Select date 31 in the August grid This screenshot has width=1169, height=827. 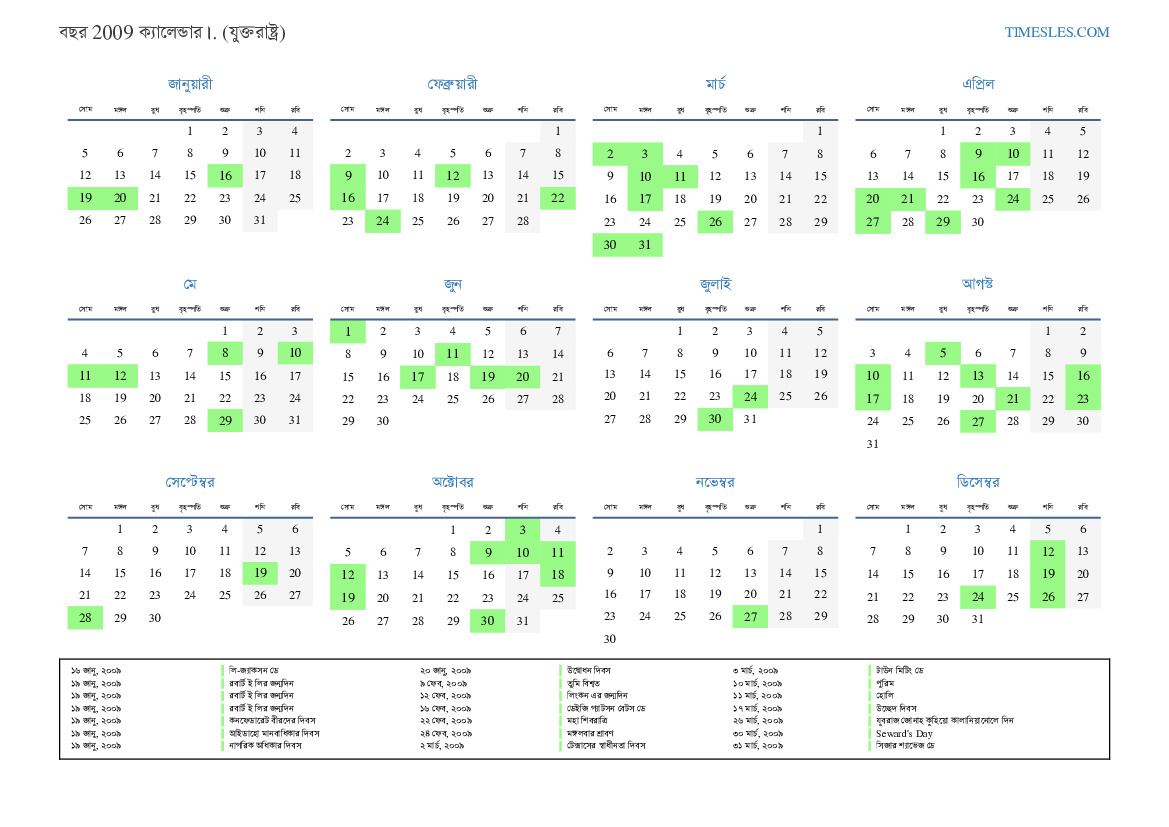coord(872,444)
